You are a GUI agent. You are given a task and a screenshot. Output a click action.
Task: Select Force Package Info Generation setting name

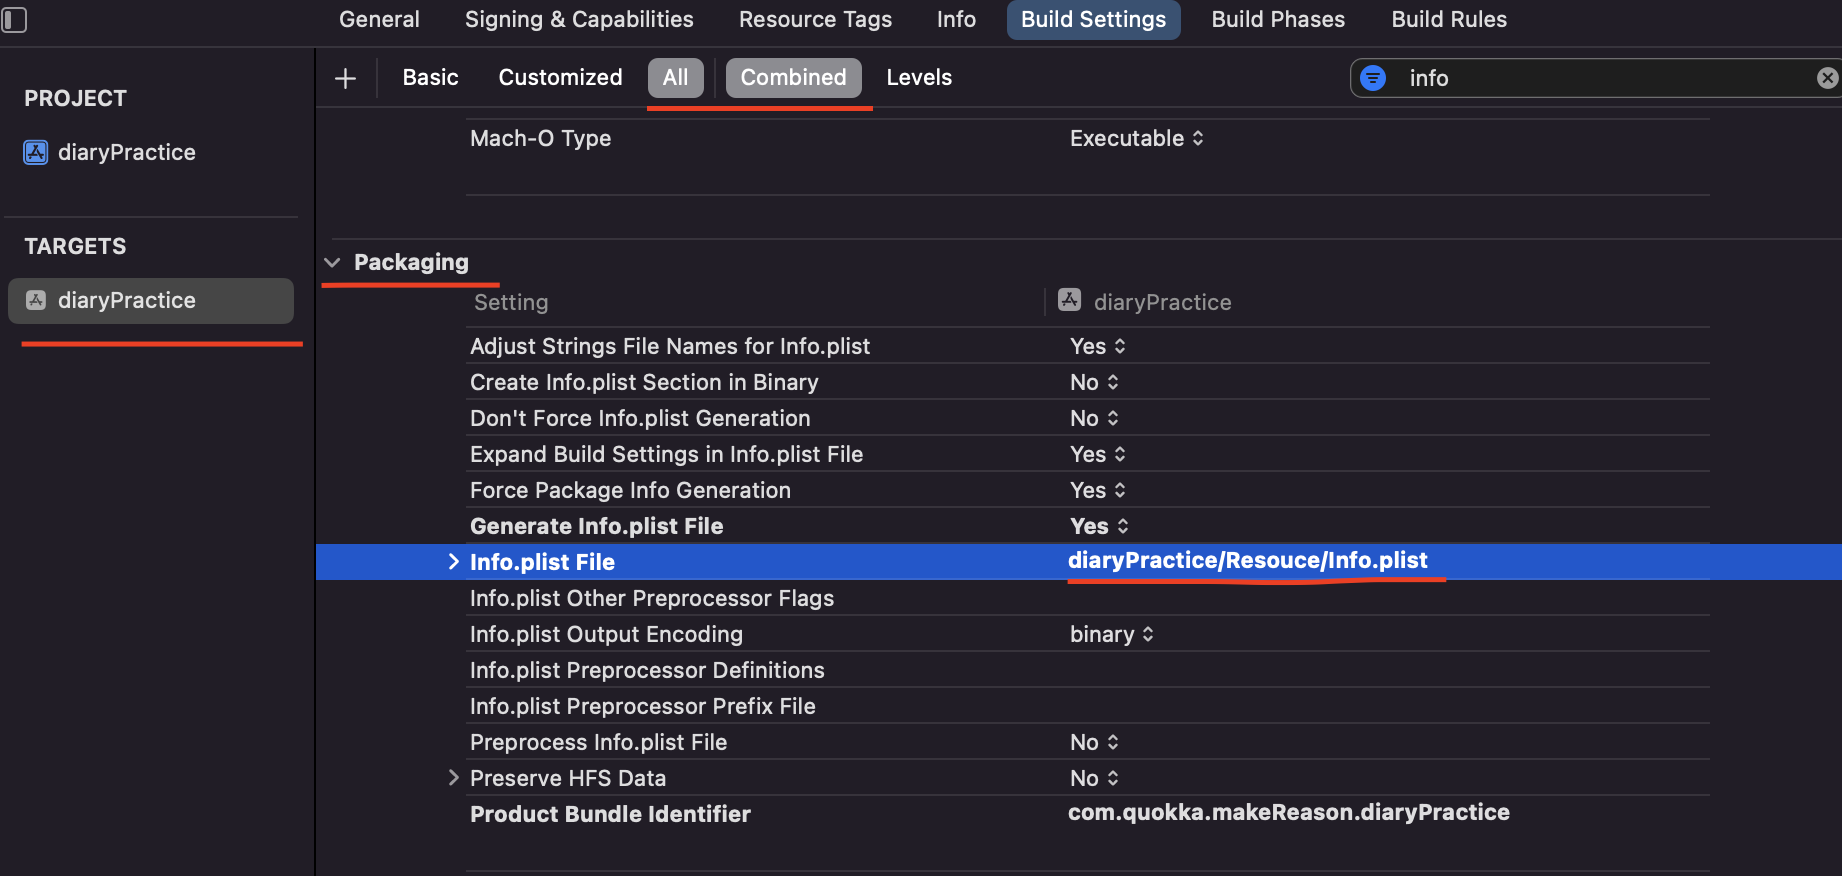630,490
